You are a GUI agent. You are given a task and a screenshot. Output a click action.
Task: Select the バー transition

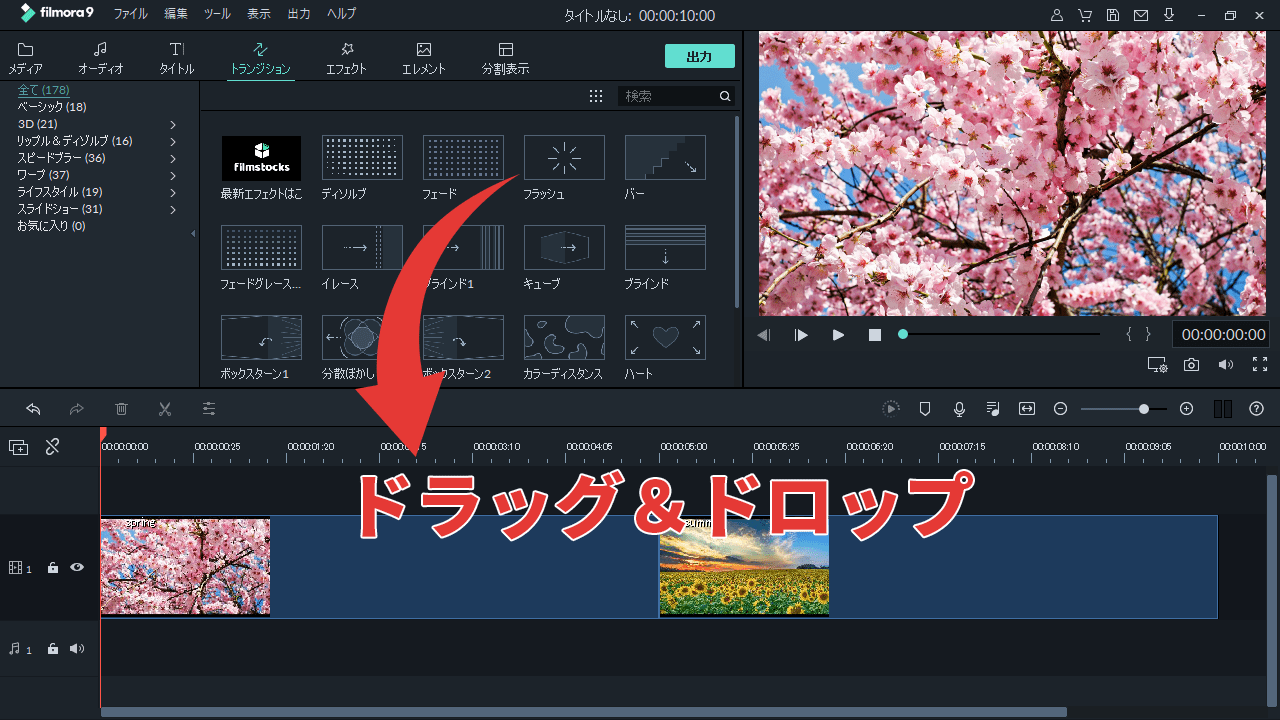click(665, 158)
